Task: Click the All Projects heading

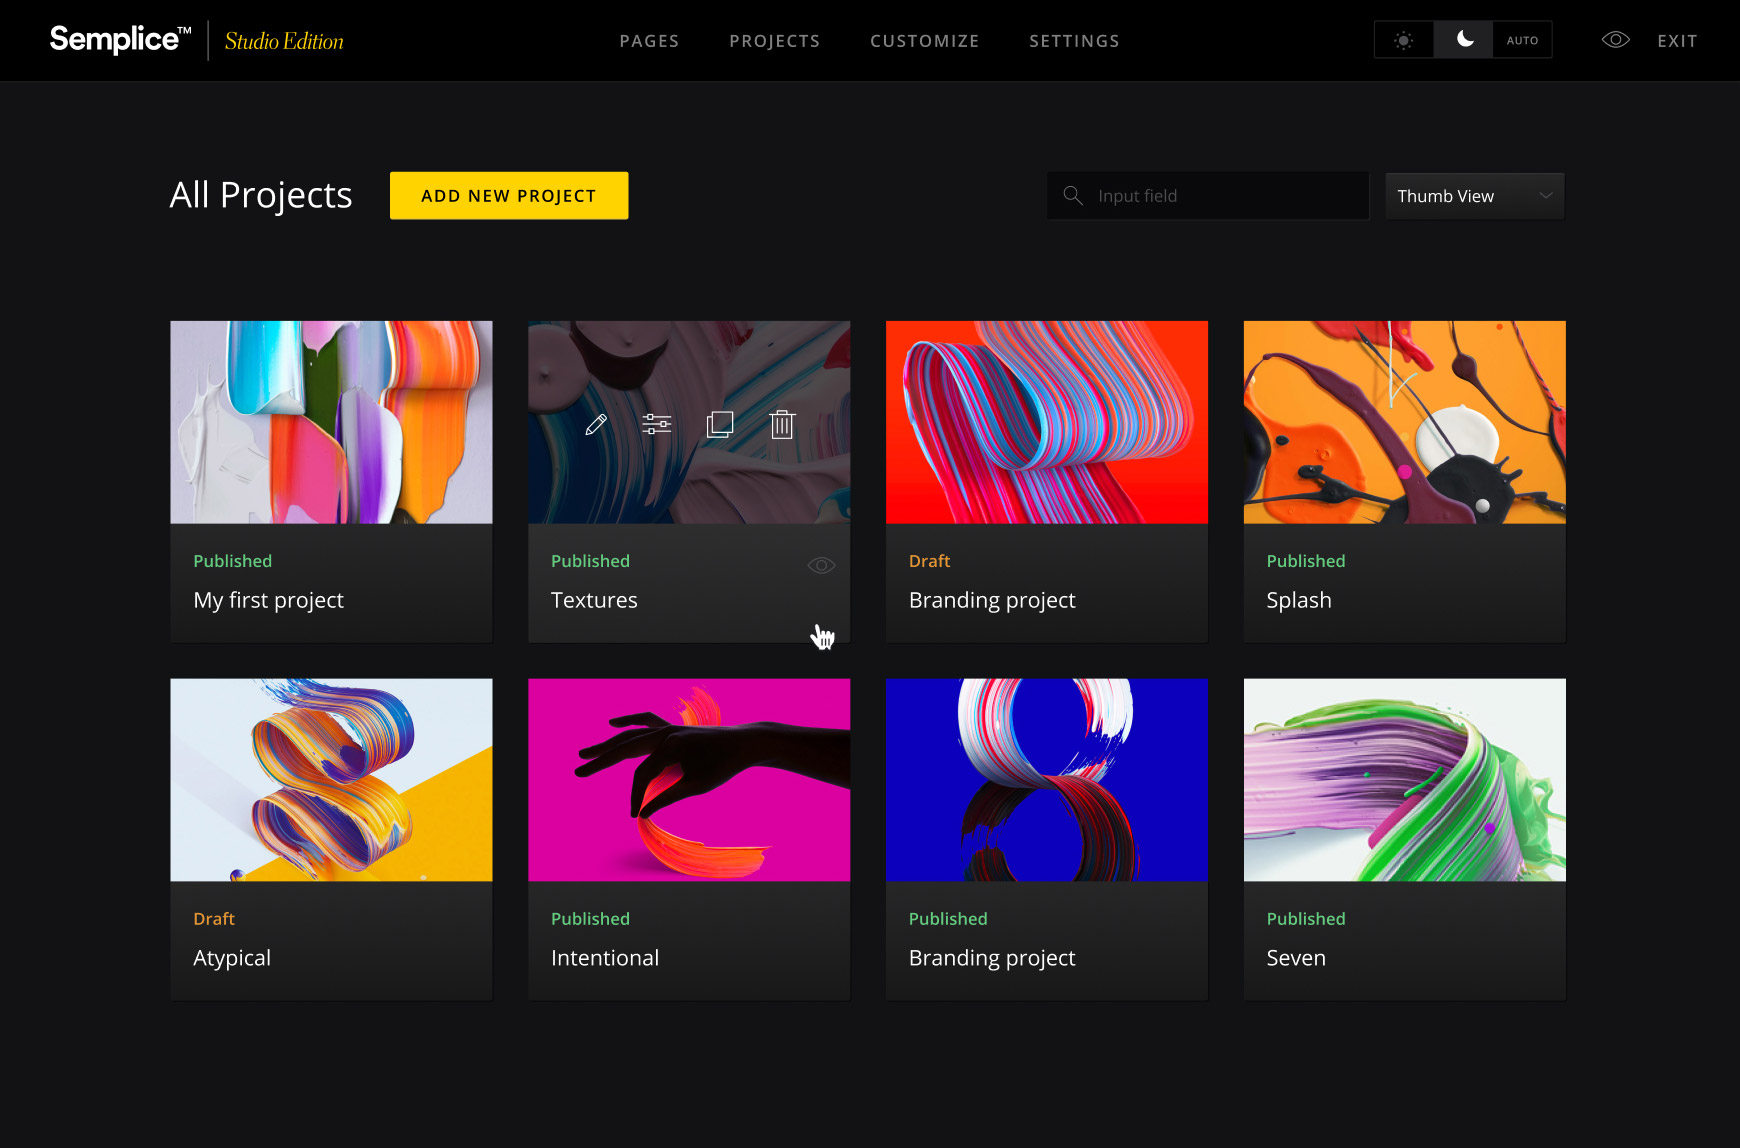Action: (x=261, y=195)
